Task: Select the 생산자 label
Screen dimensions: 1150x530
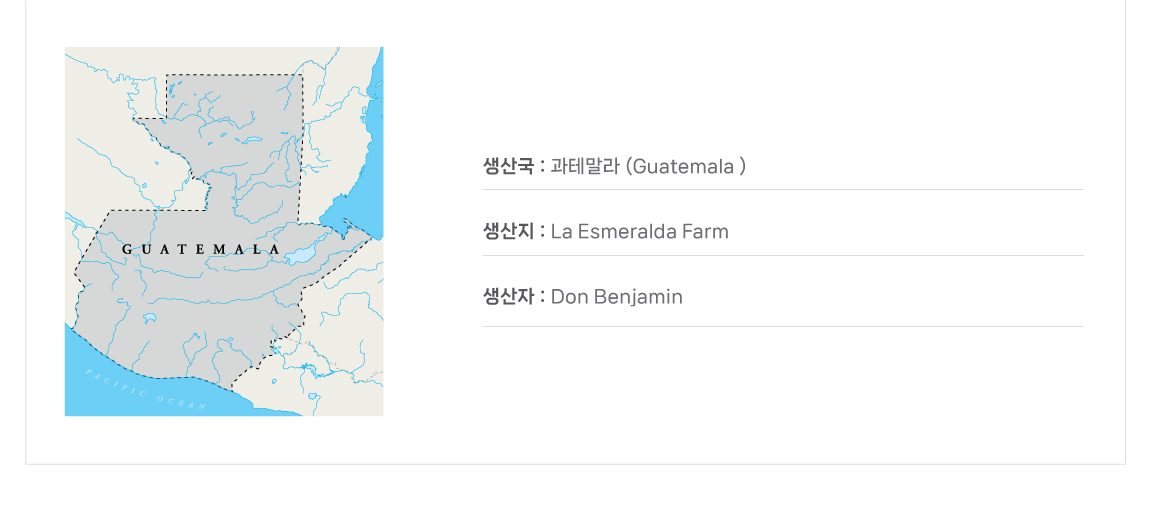Action: [508, 297]
